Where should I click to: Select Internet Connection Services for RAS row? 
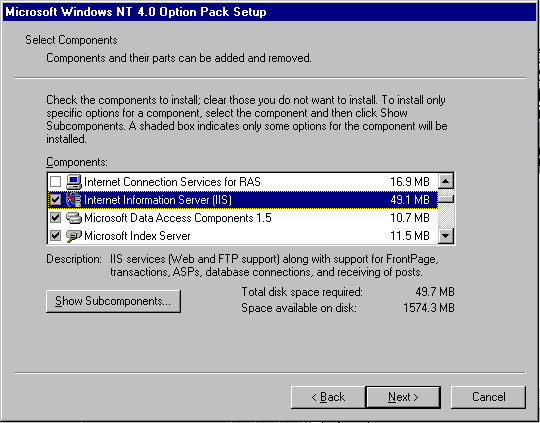[242, 182]
